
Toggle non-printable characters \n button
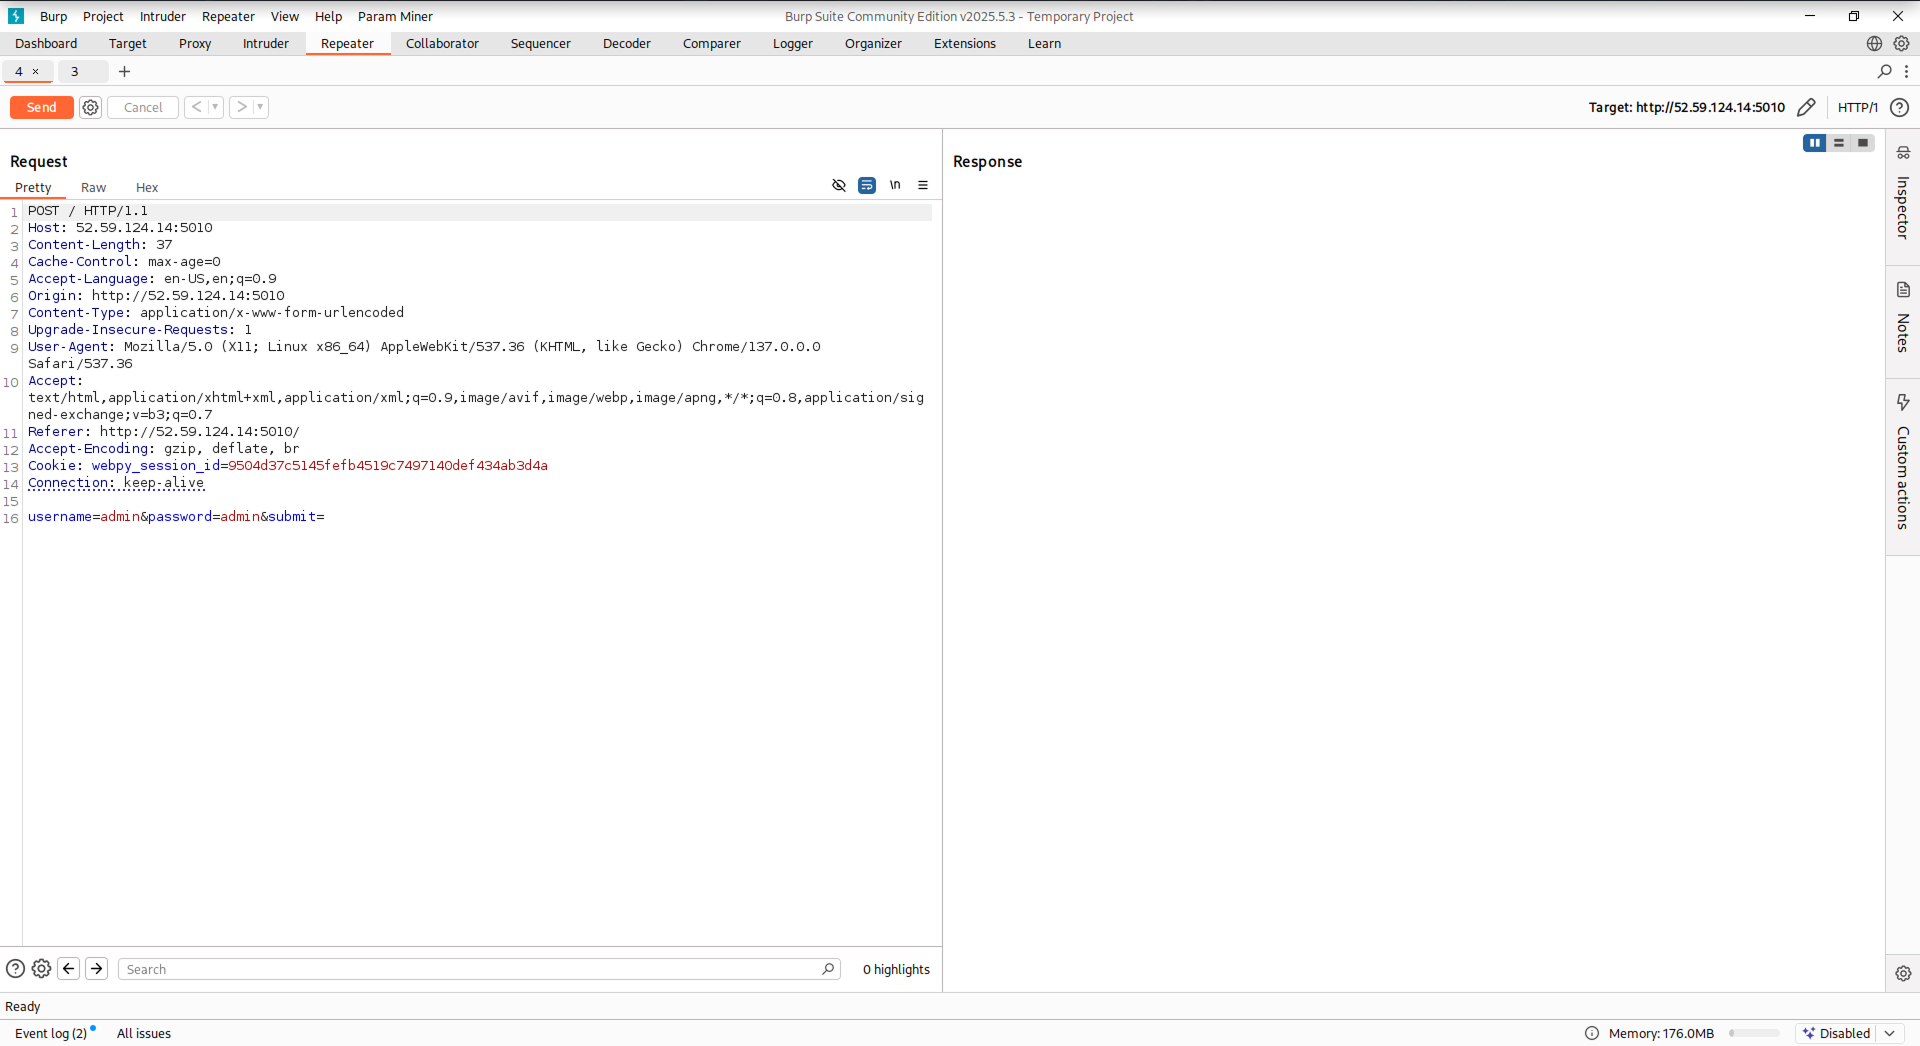coord(895,185)
